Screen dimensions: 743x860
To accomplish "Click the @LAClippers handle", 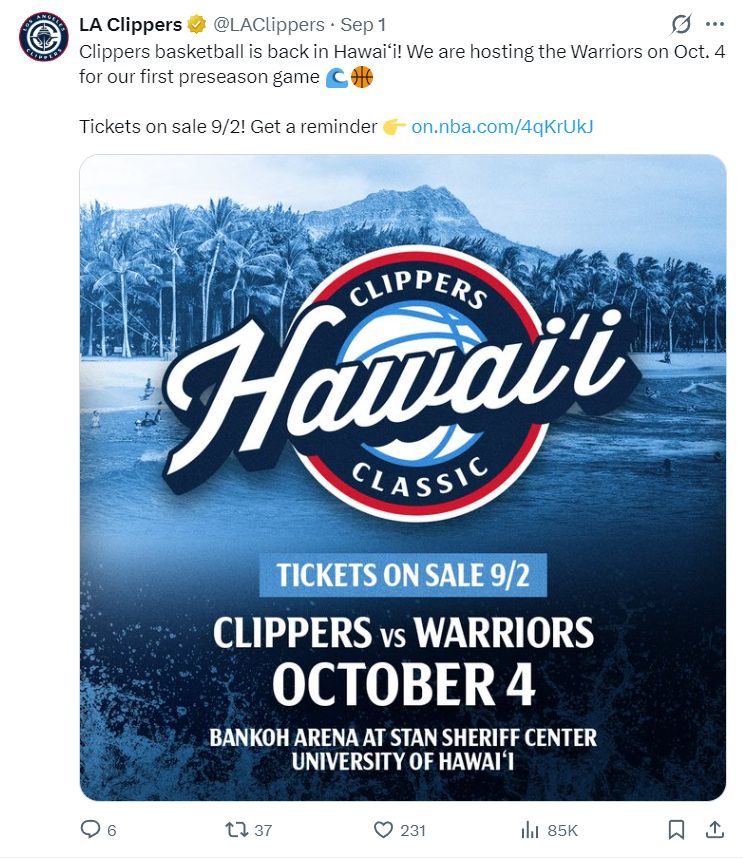I will 269,25.
